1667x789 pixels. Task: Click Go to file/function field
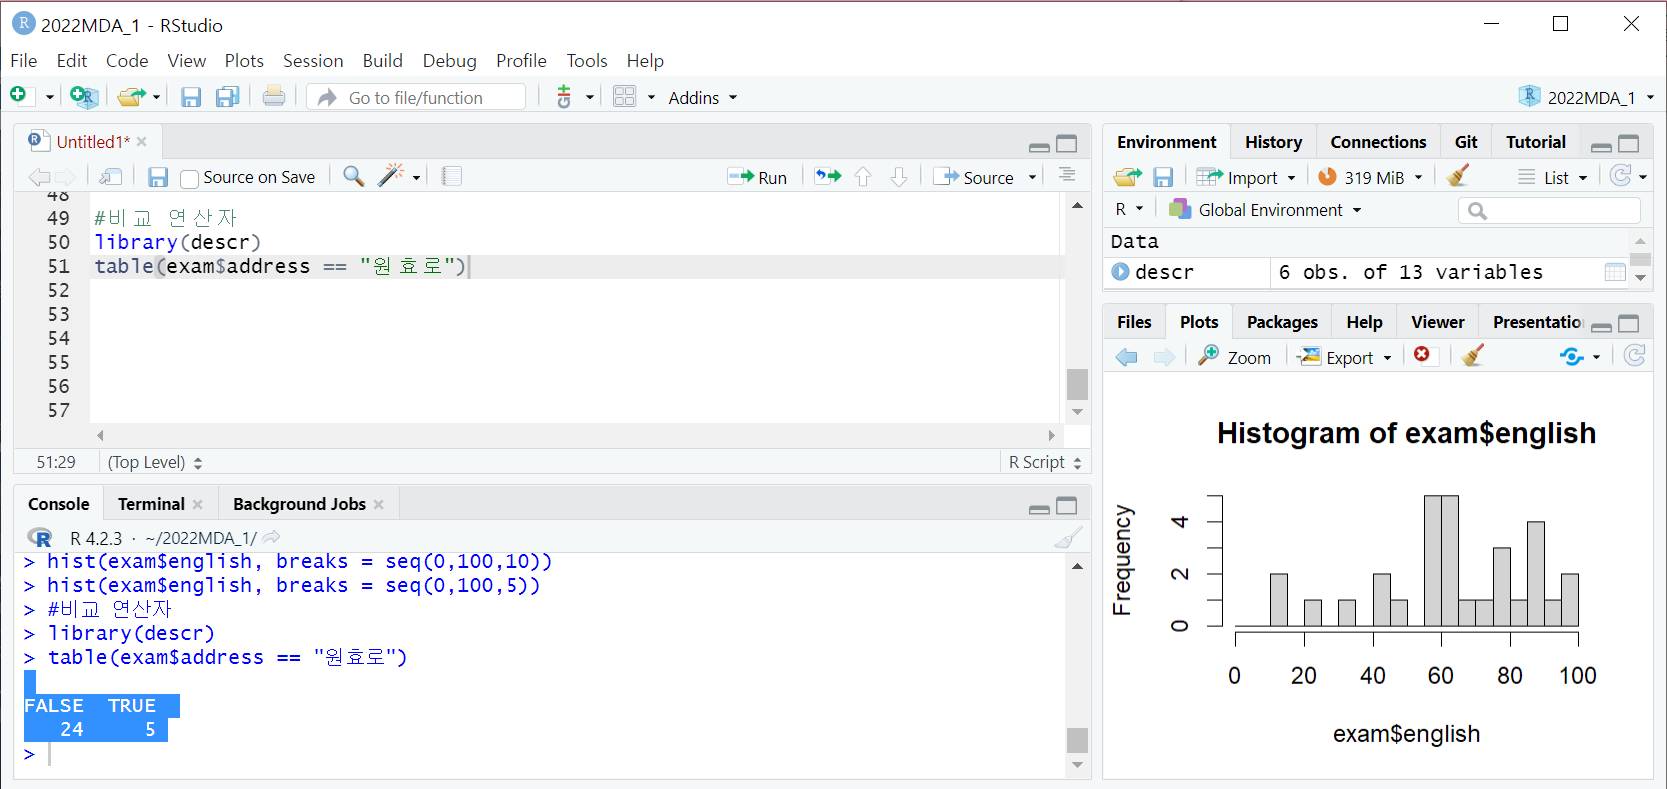point(416,97)
